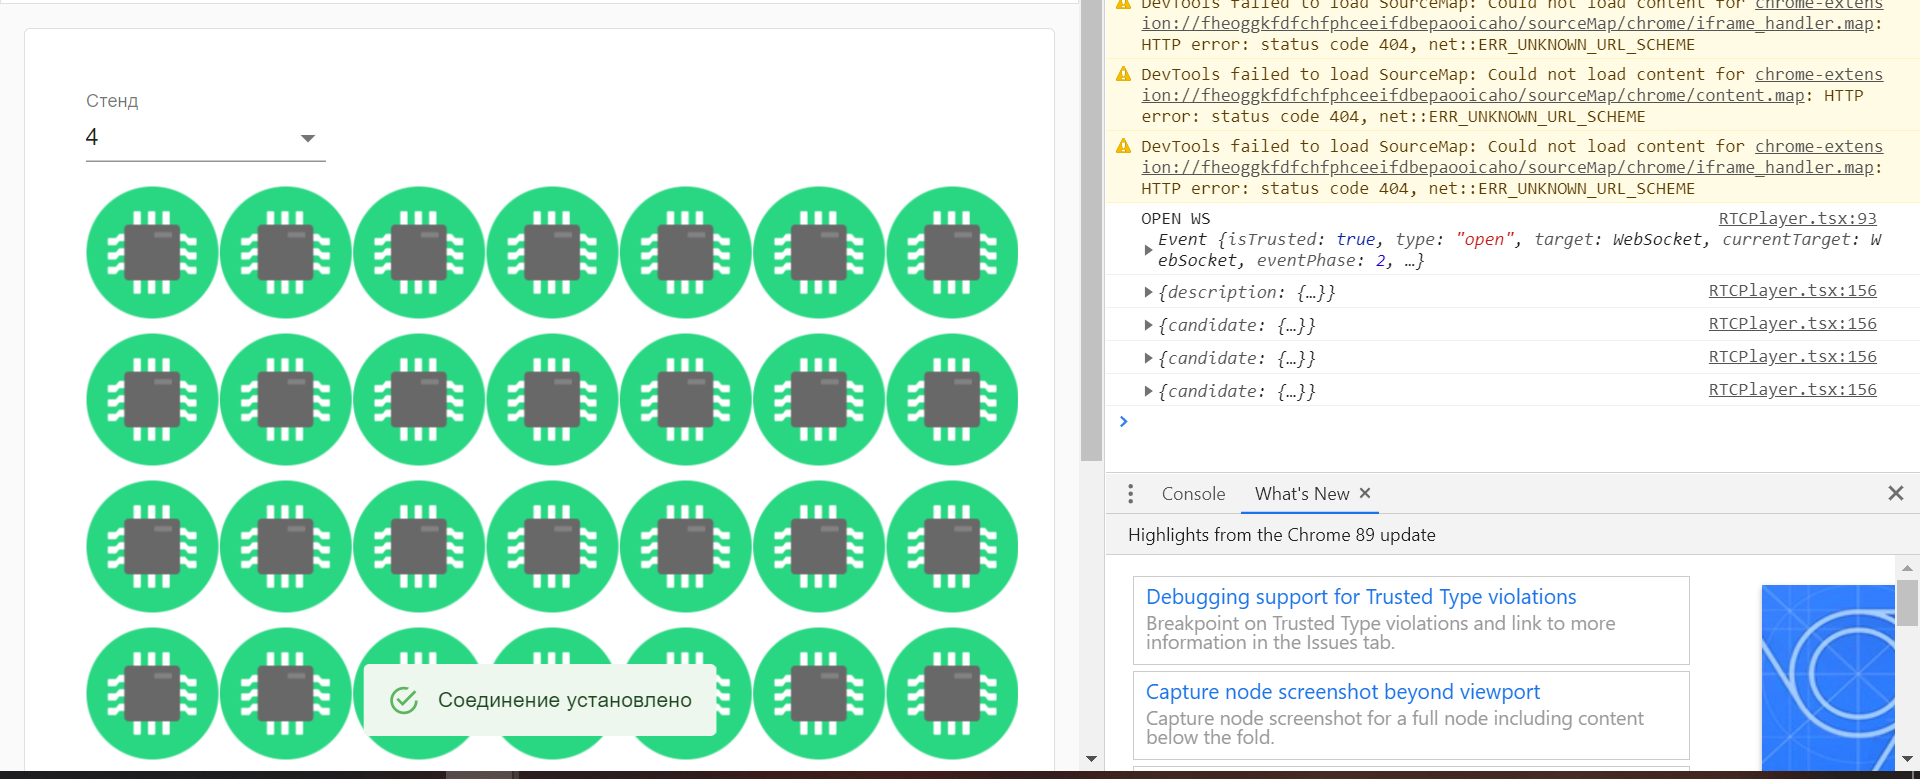
Task: Open the DevTools drawer three-dot menu
Action: [1130, 493]
